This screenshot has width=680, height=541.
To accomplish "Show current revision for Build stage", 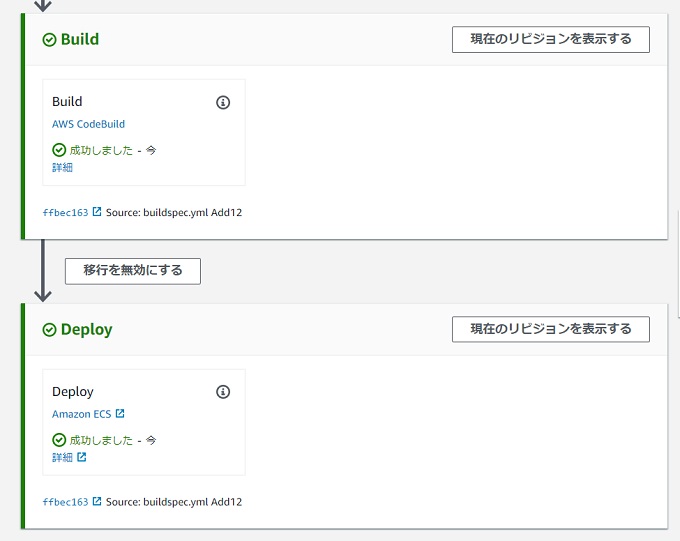I will click(x=551, y=39).
